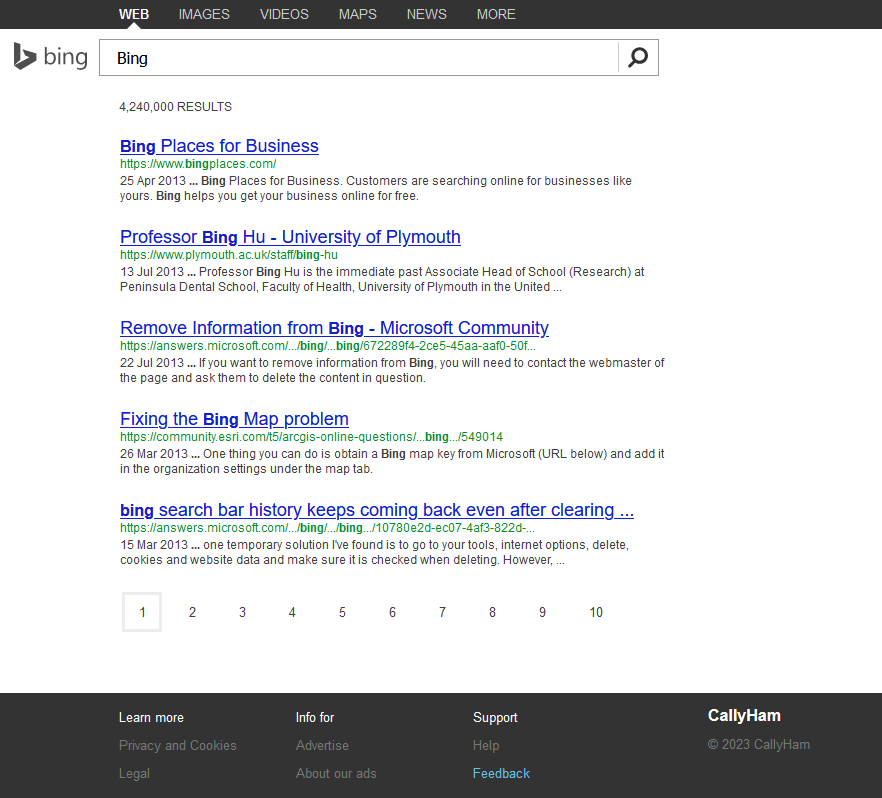The width and height of the screenshot is (882, 798).
Task: Open Bing Places for Business result
Action: (219, 146)
